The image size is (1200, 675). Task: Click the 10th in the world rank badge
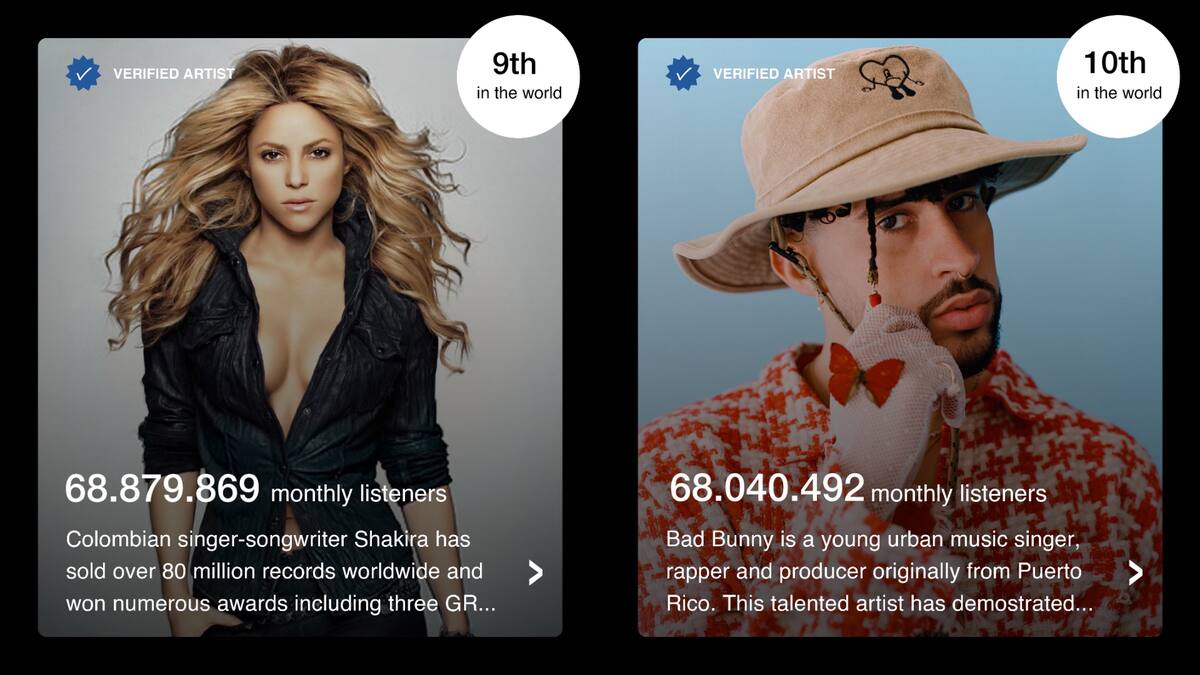(1118, 76)
